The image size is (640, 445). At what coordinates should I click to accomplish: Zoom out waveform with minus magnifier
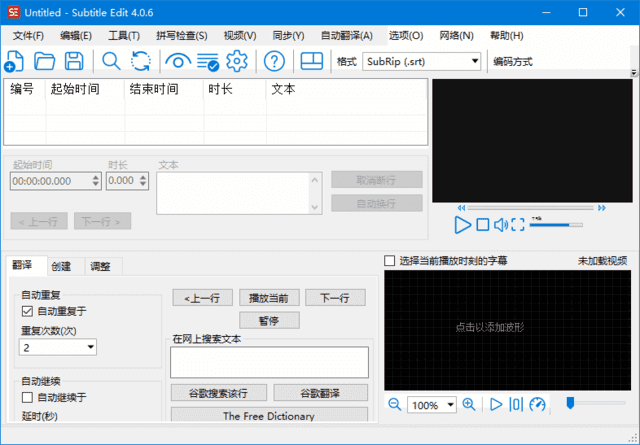pyautogui.click(x=394, y=405)
